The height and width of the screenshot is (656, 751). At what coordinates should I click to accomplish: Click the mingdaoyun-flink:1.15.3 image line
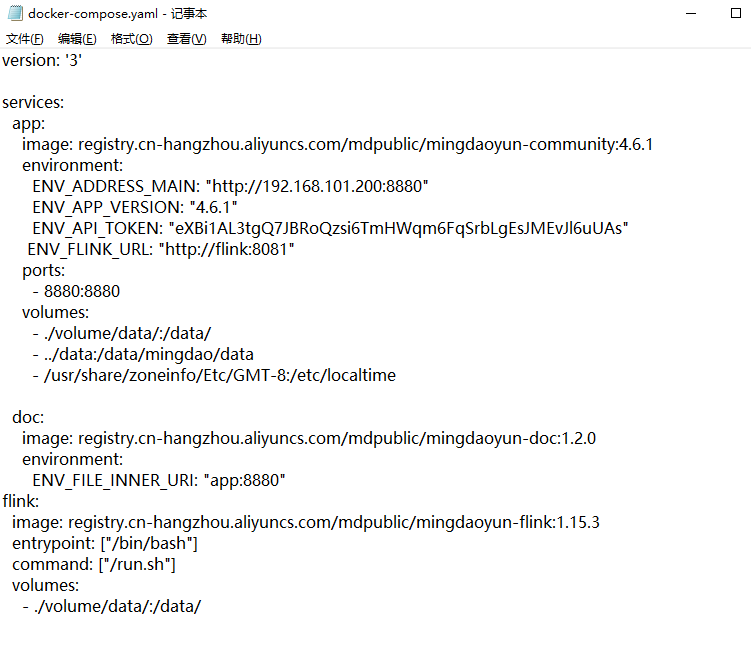coord(306,522)
